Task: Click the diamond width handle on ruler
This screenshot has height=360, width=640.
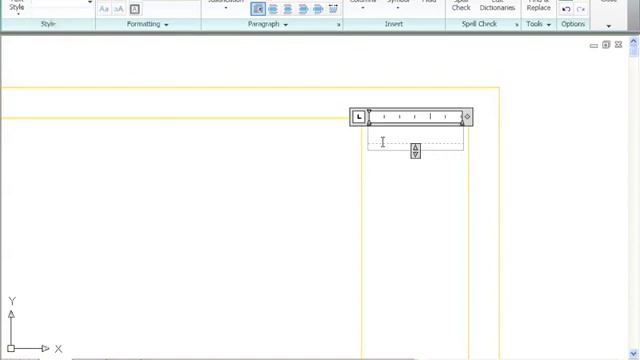Action: (x=467, y=117)
